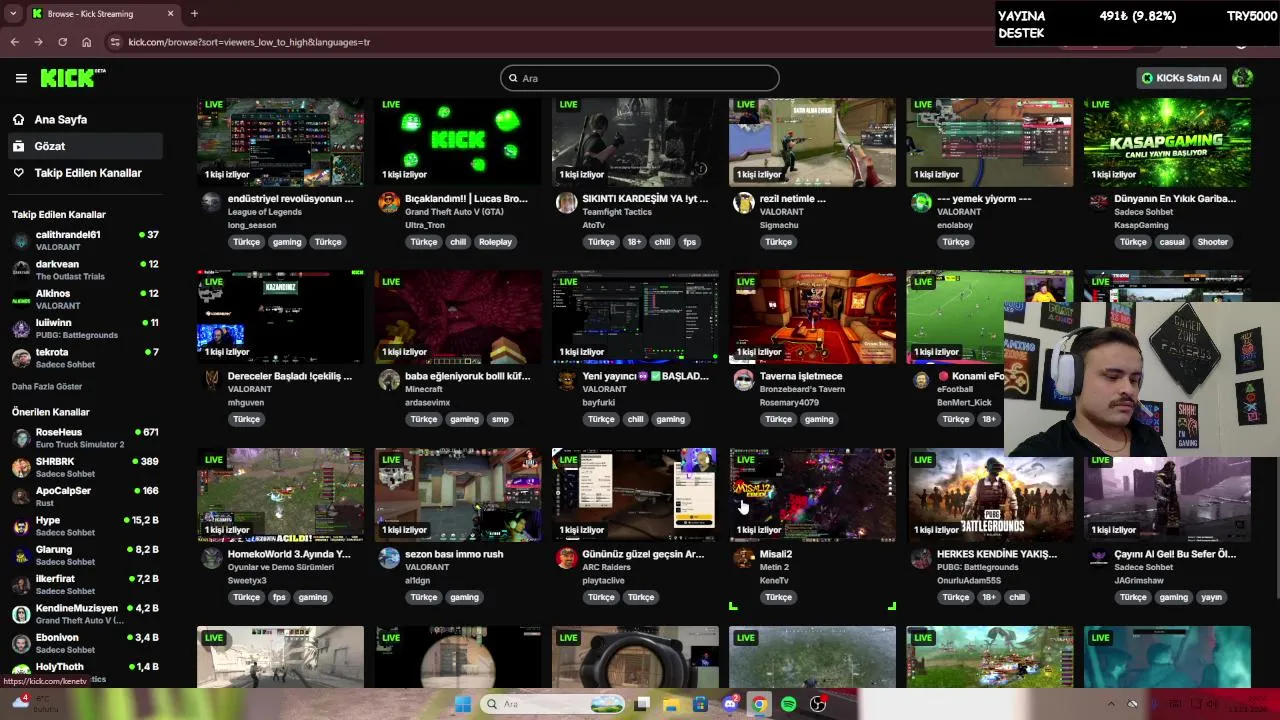1280x720 pixels.
Task: Click mhguven streamer avatar
Action: pos(212,380)
